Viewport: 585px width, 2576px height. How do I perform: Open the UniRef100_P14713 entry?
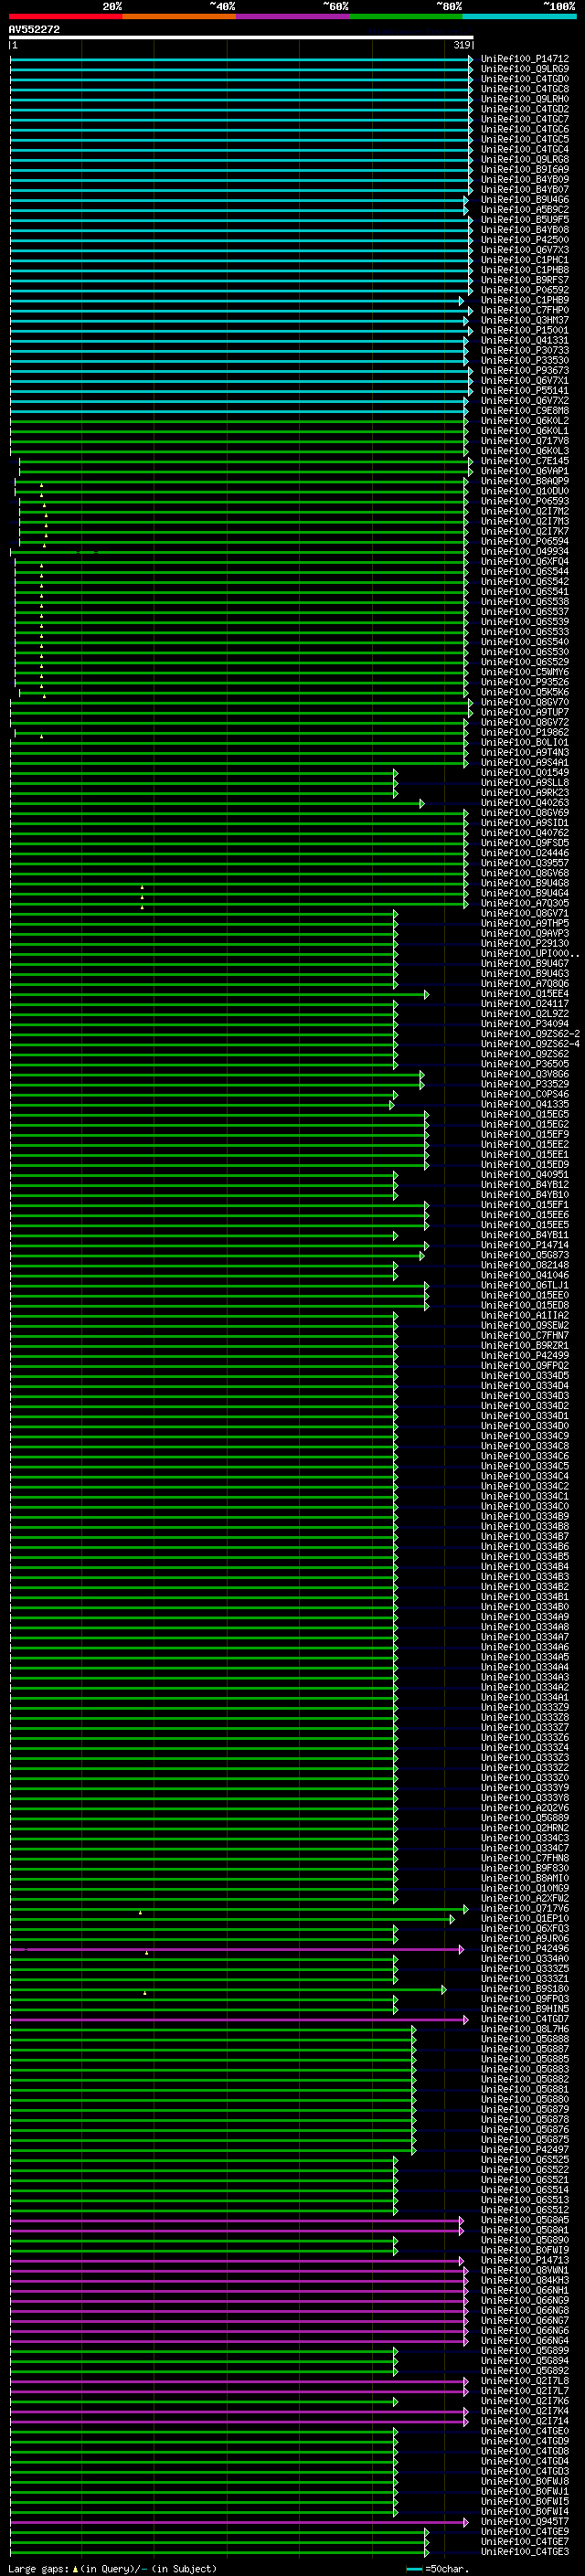[525, 2260]
